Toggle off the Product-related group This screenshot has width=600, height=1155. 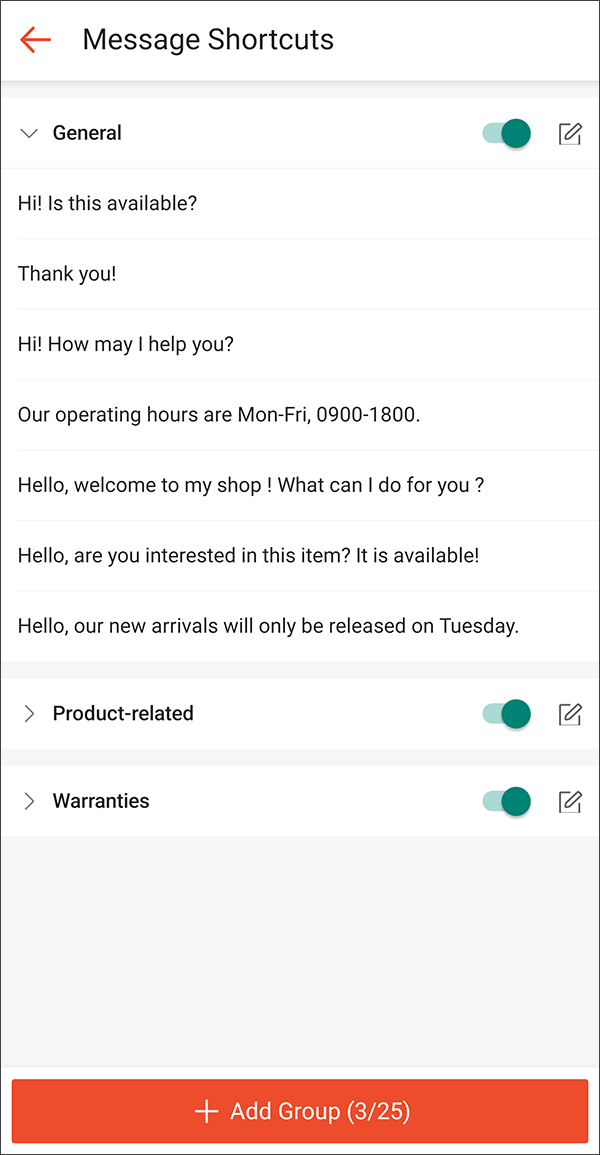tap(505, 714)
